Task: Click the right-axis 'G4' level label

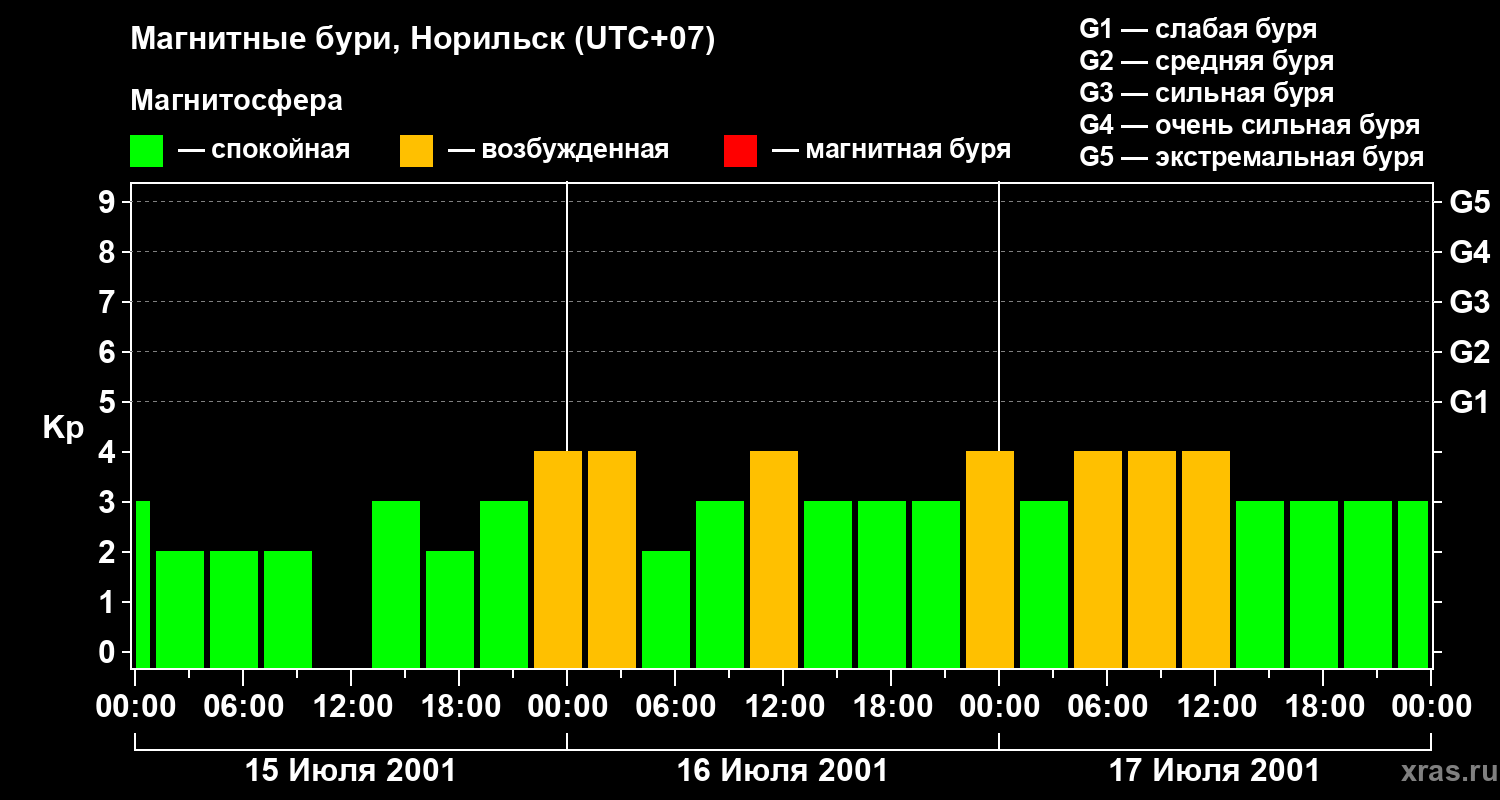Action: pyautogui.click(x=1470, y=252)
